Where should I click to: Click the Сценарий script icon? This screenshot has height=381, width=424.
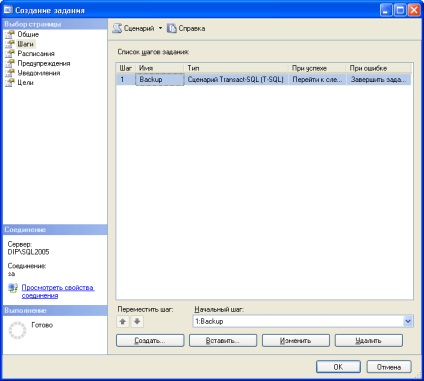[x=117, y=28]
